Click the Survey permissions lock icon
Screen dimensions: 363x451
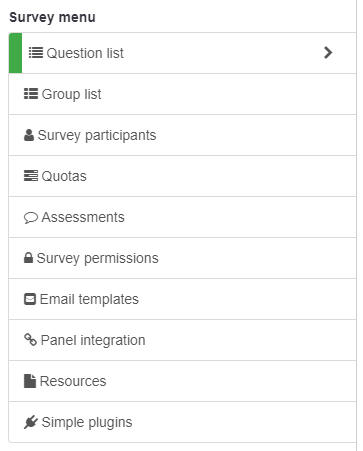[x=28, y=258]
